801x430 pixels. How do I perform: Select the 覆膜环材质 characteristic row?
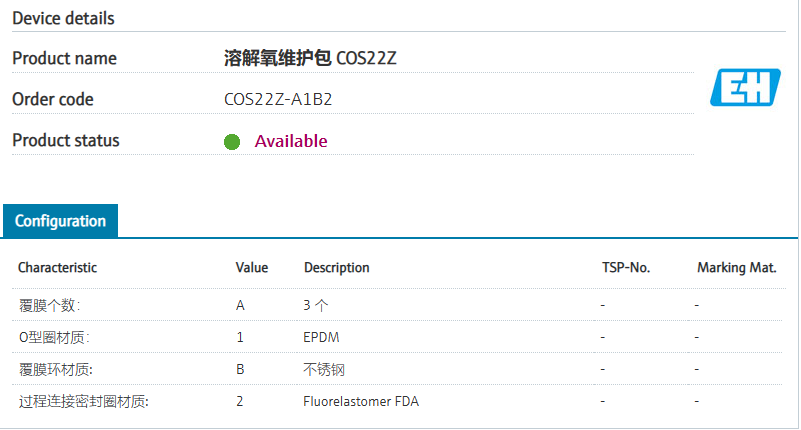pos(49,369)
